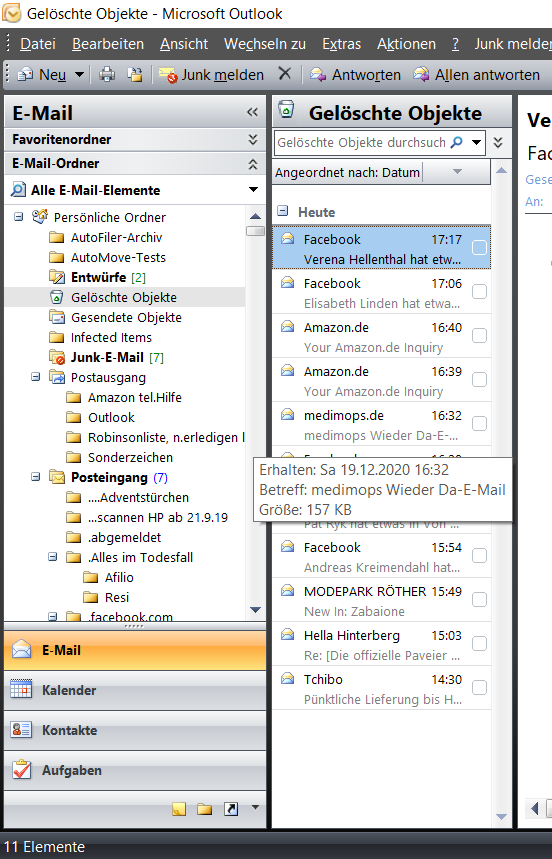552x859 pixels.
Task: Toggle flag box on Tchibo email
Action: click(x=479, y=687)
